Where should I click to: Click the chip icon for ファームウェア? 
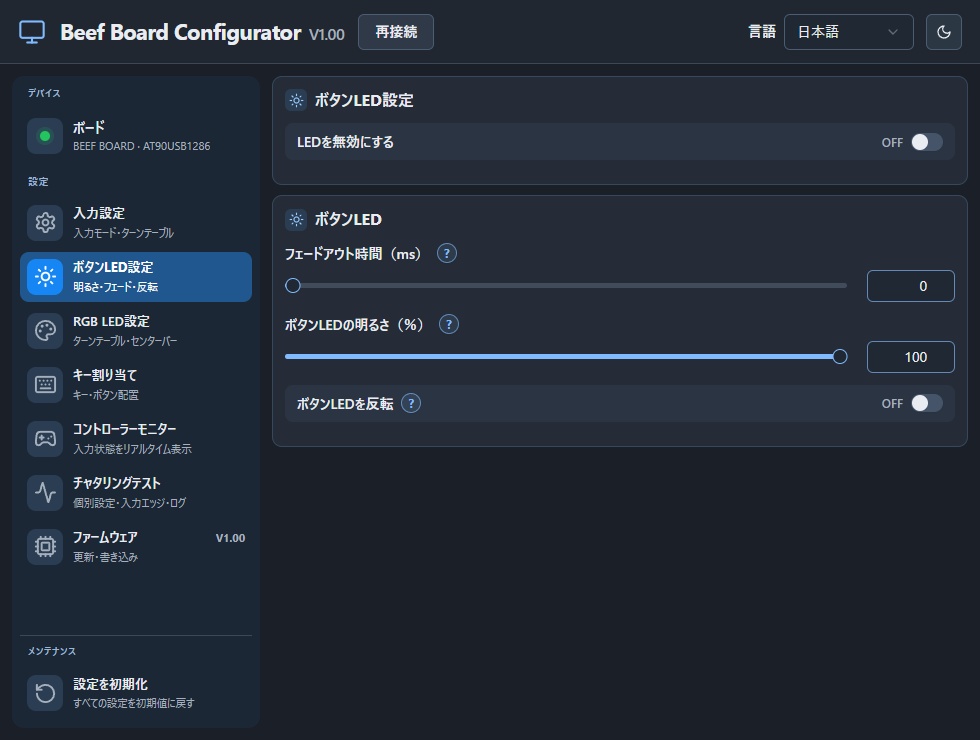(45, 547)
